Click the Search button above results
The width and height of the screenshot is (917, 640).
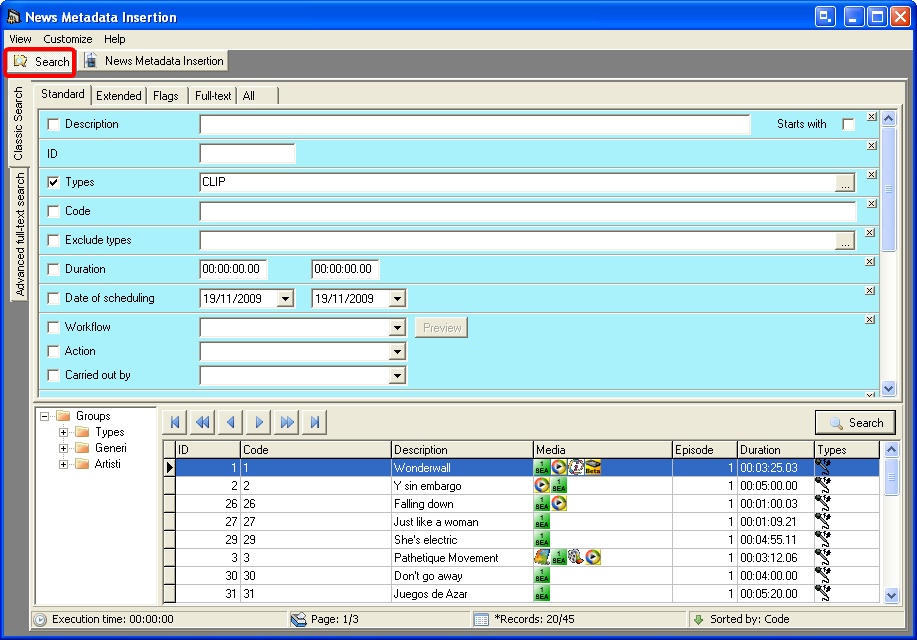(855, 423)
